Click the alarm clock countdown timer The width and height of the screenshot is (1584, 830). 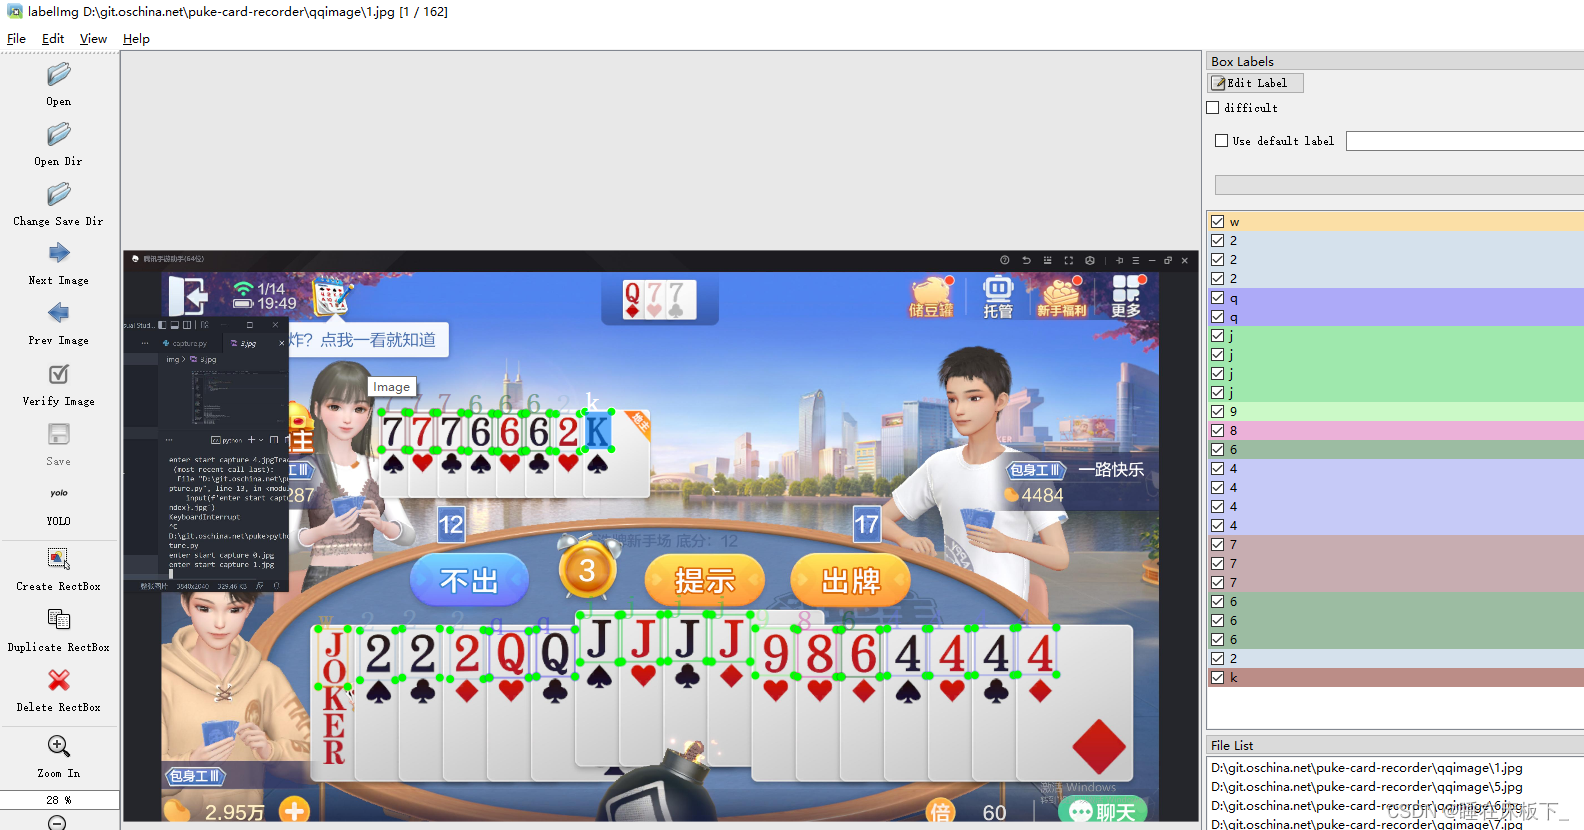pos(587,567)
